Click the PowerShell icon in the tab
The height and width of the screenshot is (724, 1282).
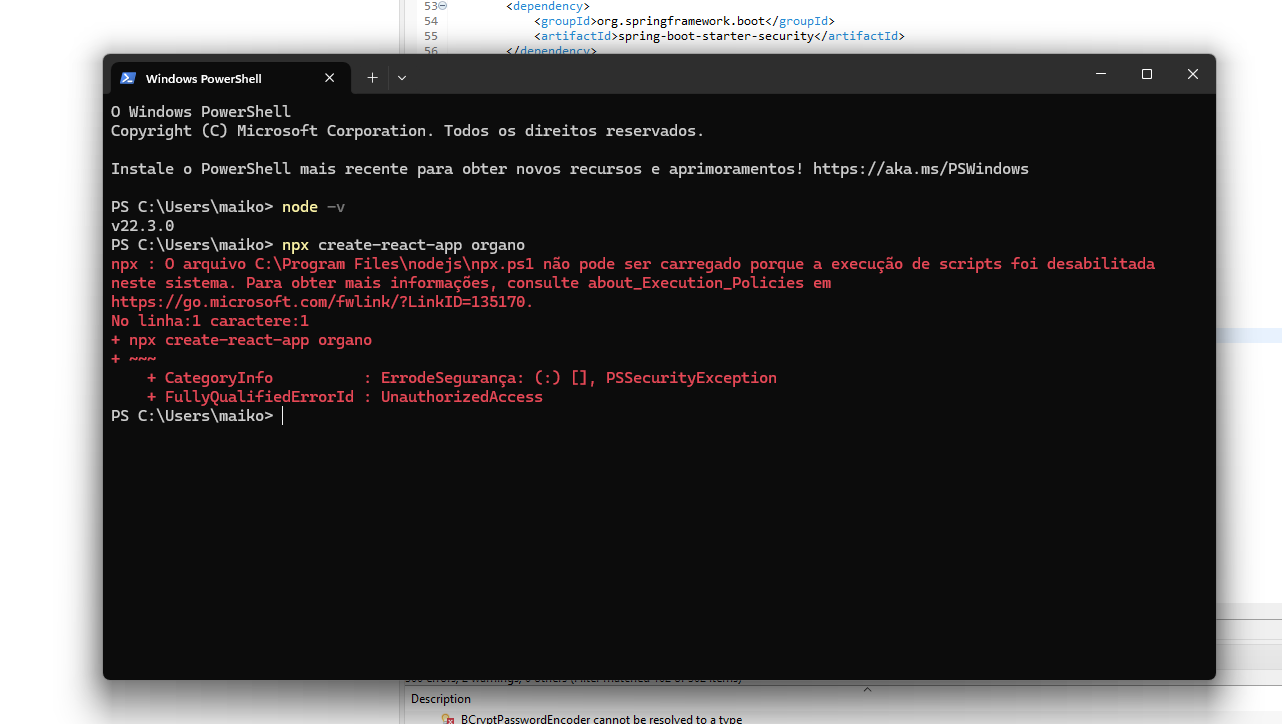tap(128, 78)
